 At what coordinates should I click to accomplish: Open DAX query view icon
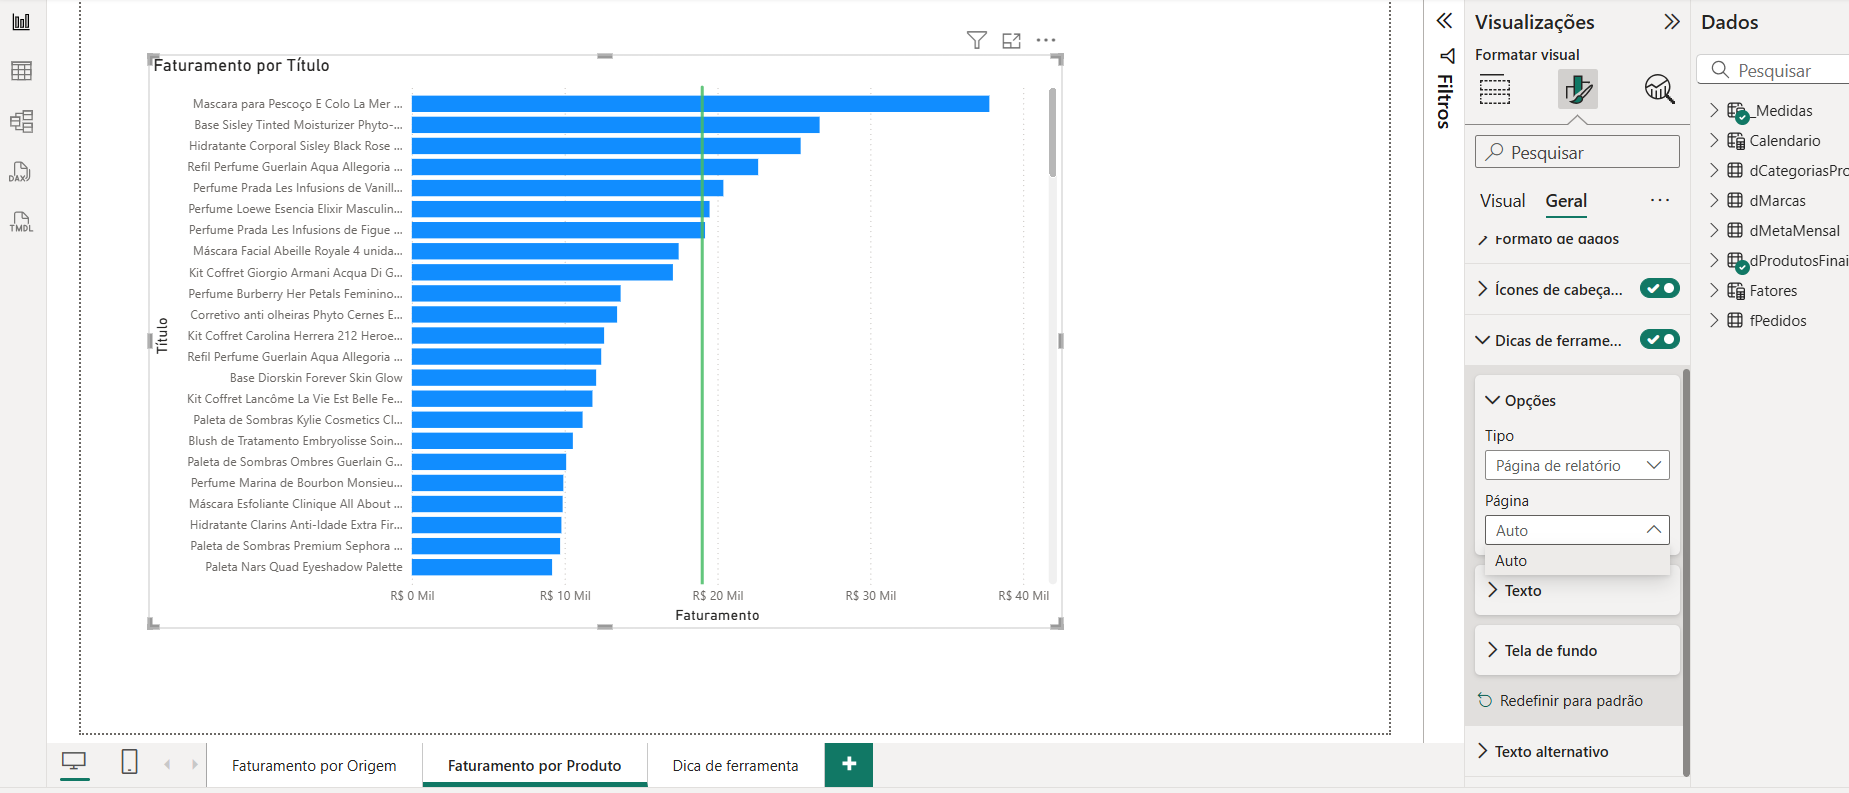pos(21,171)
